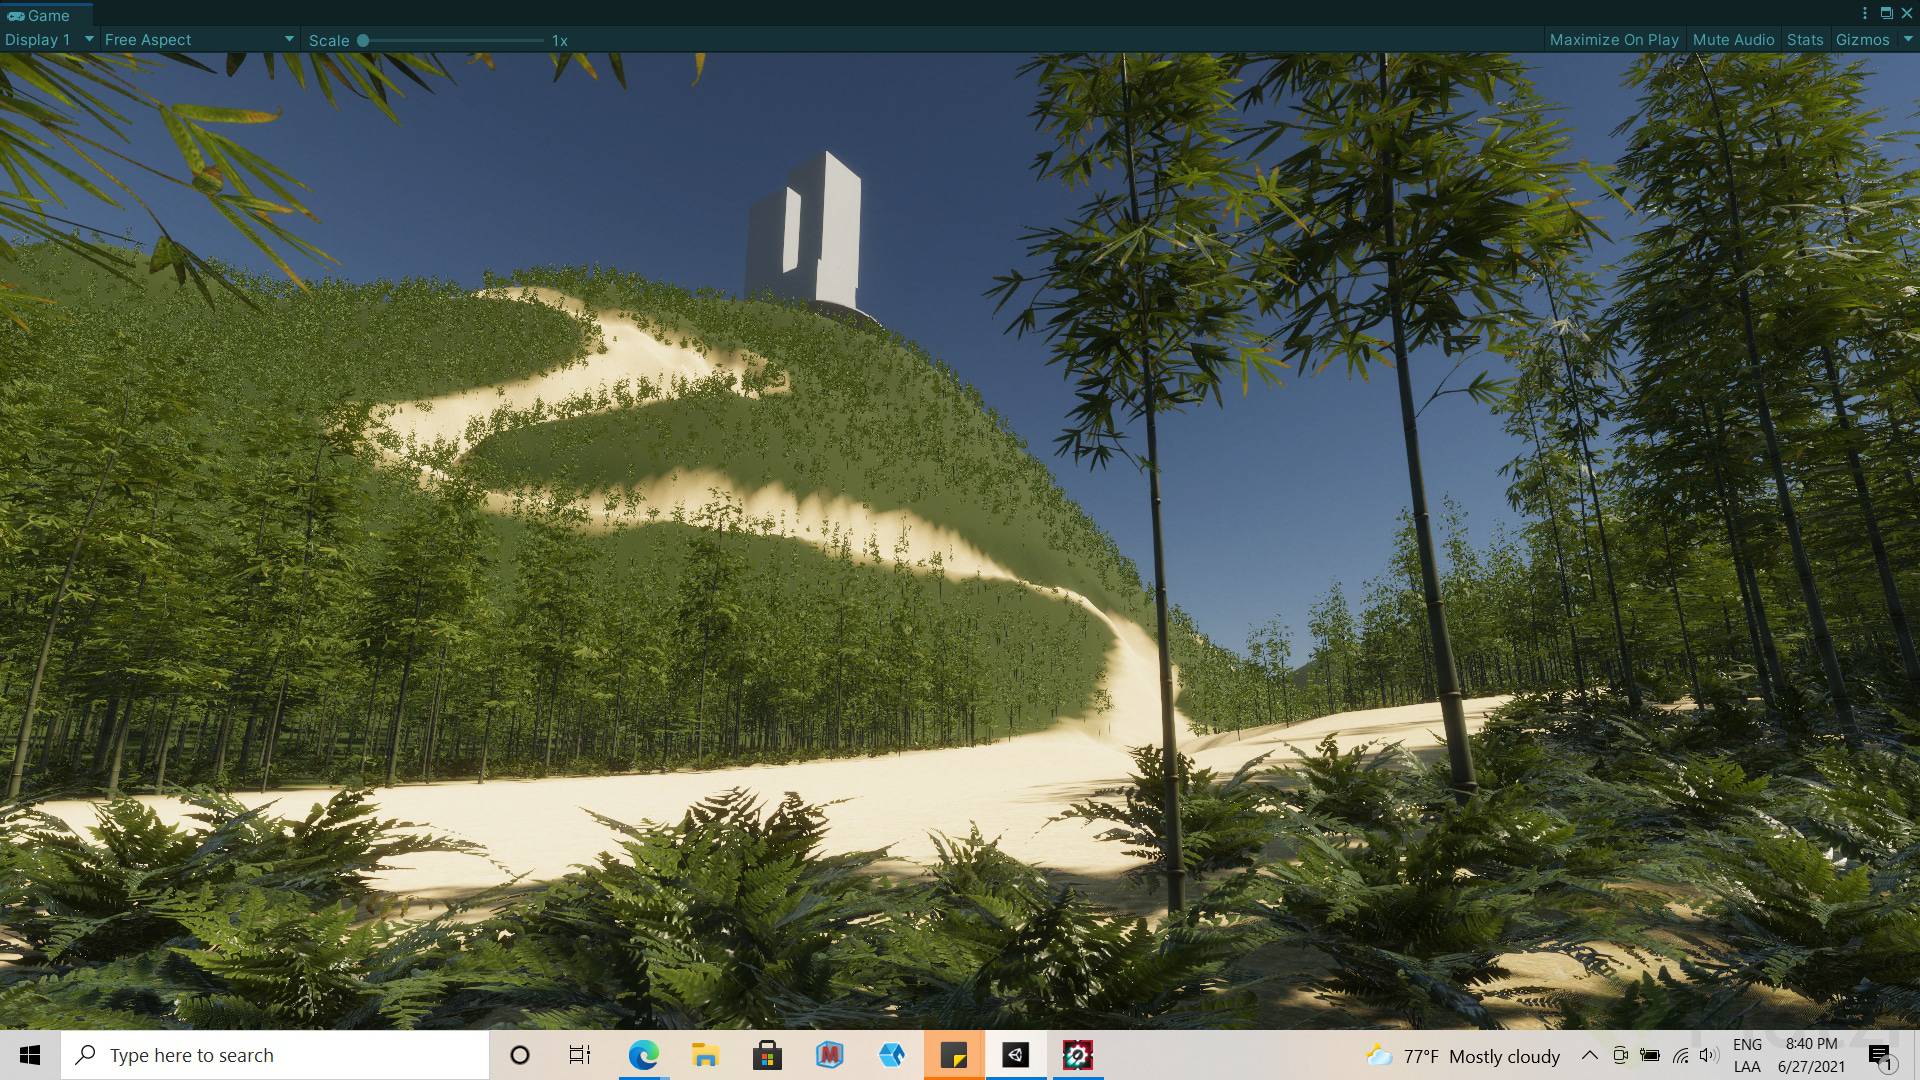1920x1080 pixels.
Task: Expand the Gizmos dropdown arrow
Action: [1906, 39]
